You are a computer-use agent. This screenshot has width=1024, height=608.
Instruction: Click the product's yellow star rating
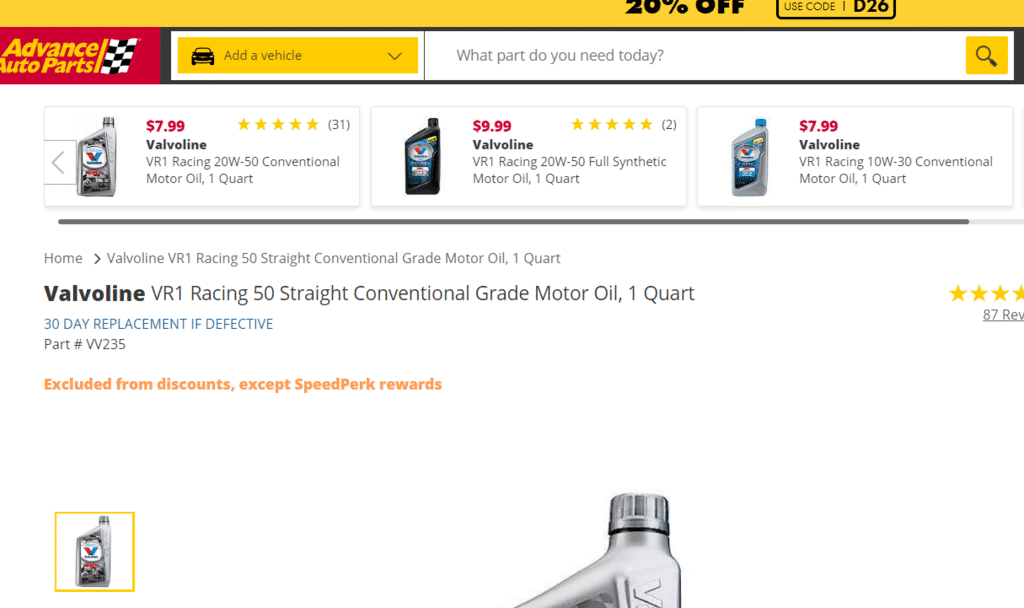[x=987, y=293]
